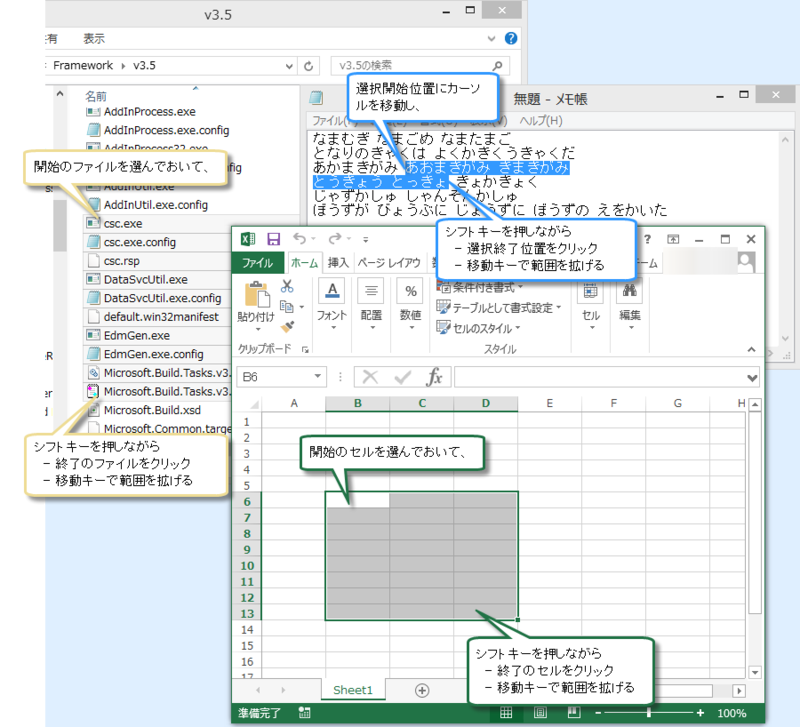Select the 挿入 tab in Excel
This screenshot has width=800, height=727.
click(x=338, y=263)
